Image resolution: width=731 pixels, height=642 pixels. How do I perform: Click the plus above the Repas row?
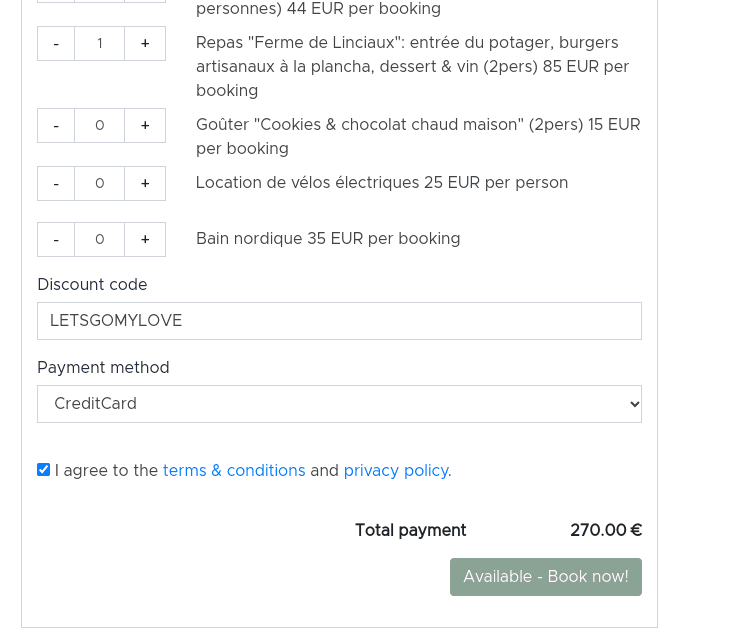[145, 1]
